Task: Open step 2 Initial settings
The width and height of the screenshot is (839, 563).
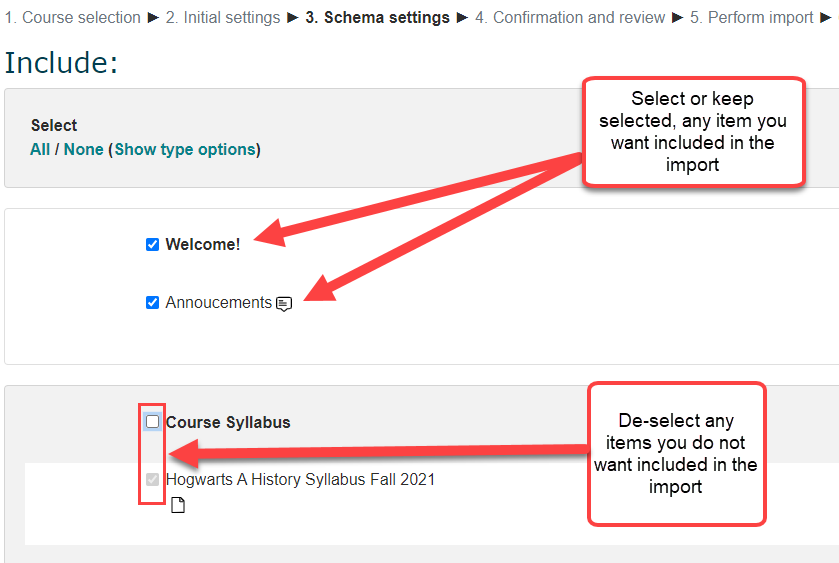Action: [x=222, y=18]
